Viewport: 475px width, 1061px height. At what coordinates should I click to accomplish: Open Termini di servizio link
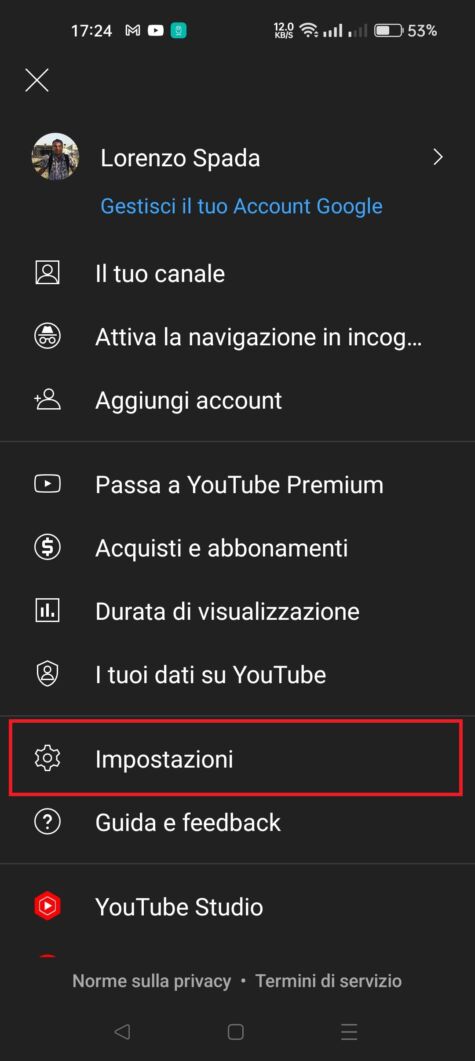(328, 980)
